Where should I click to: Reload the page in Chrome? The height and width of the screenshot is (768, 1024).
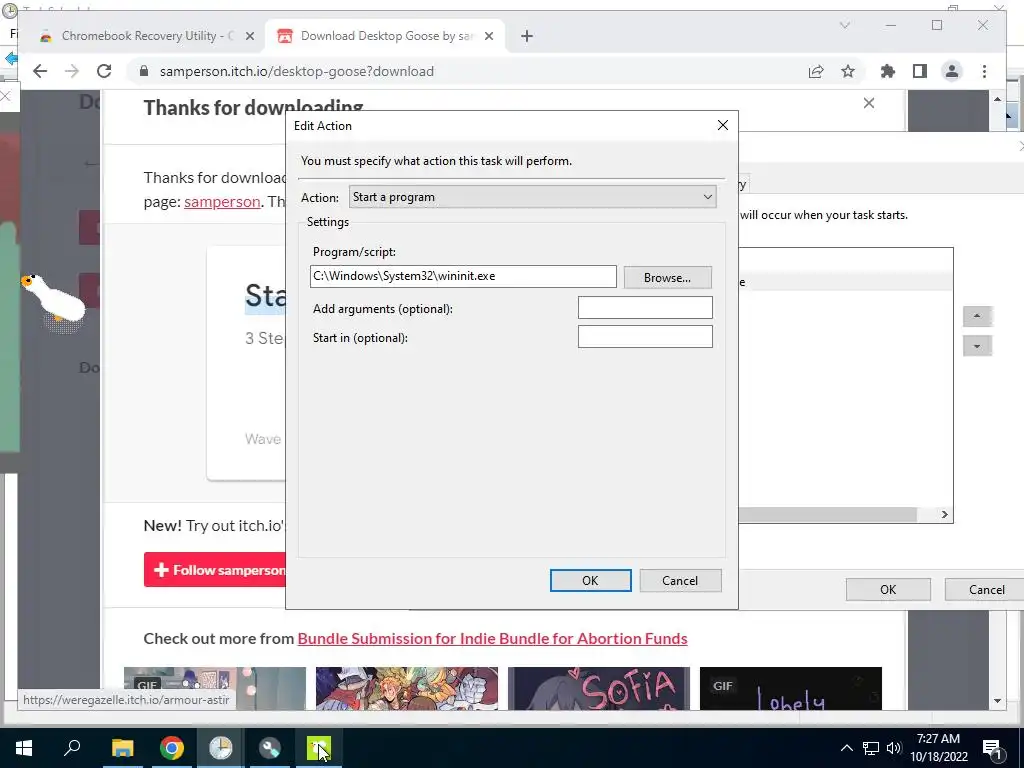click(104, 71)
